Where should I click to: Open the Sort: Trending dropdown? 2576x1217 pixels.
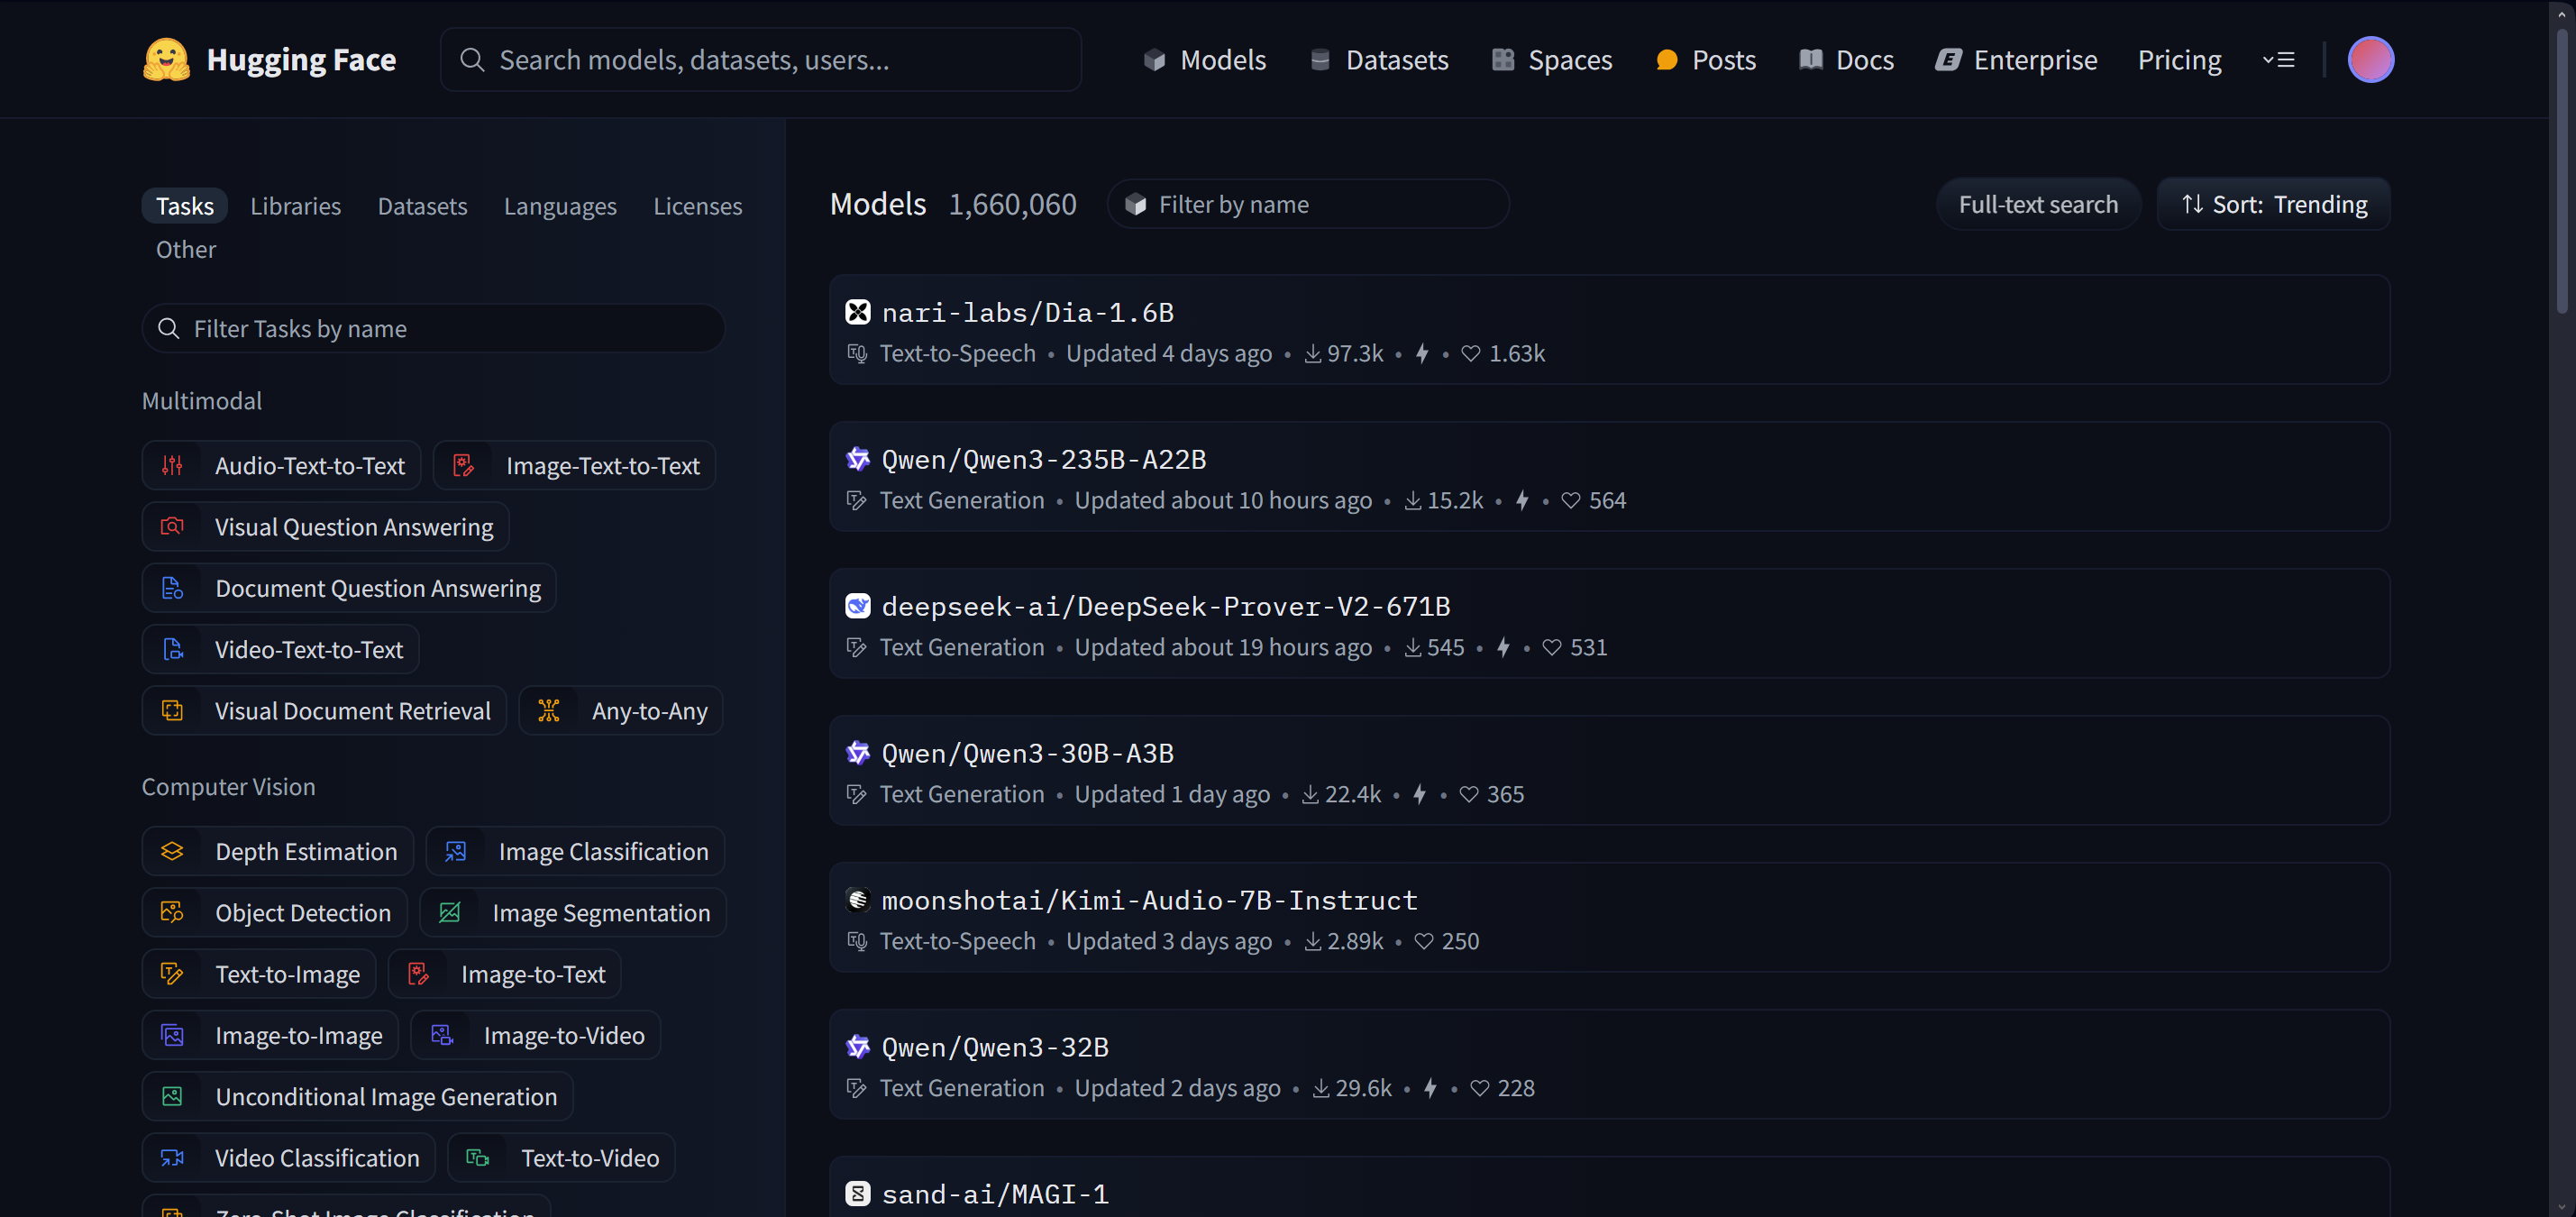coord(2273,204)
